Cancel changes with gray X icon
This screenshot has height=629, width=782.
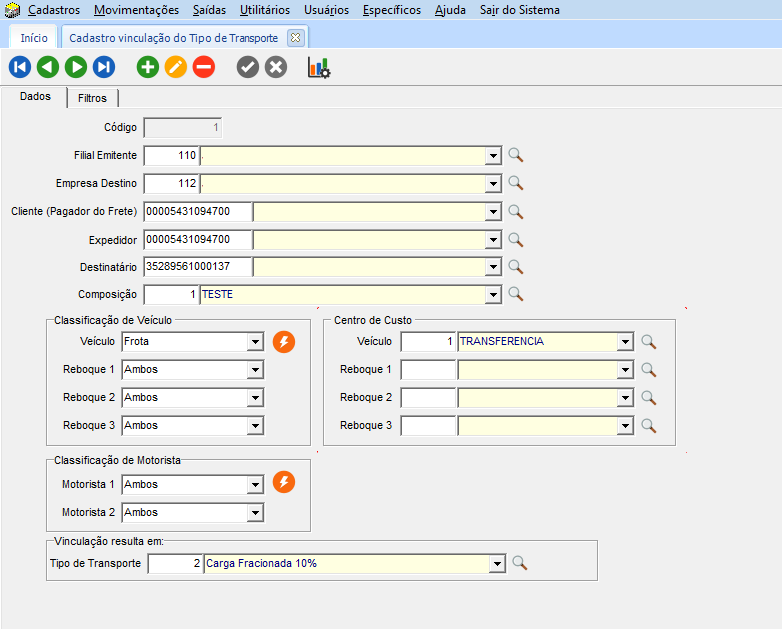click(276, 67)
